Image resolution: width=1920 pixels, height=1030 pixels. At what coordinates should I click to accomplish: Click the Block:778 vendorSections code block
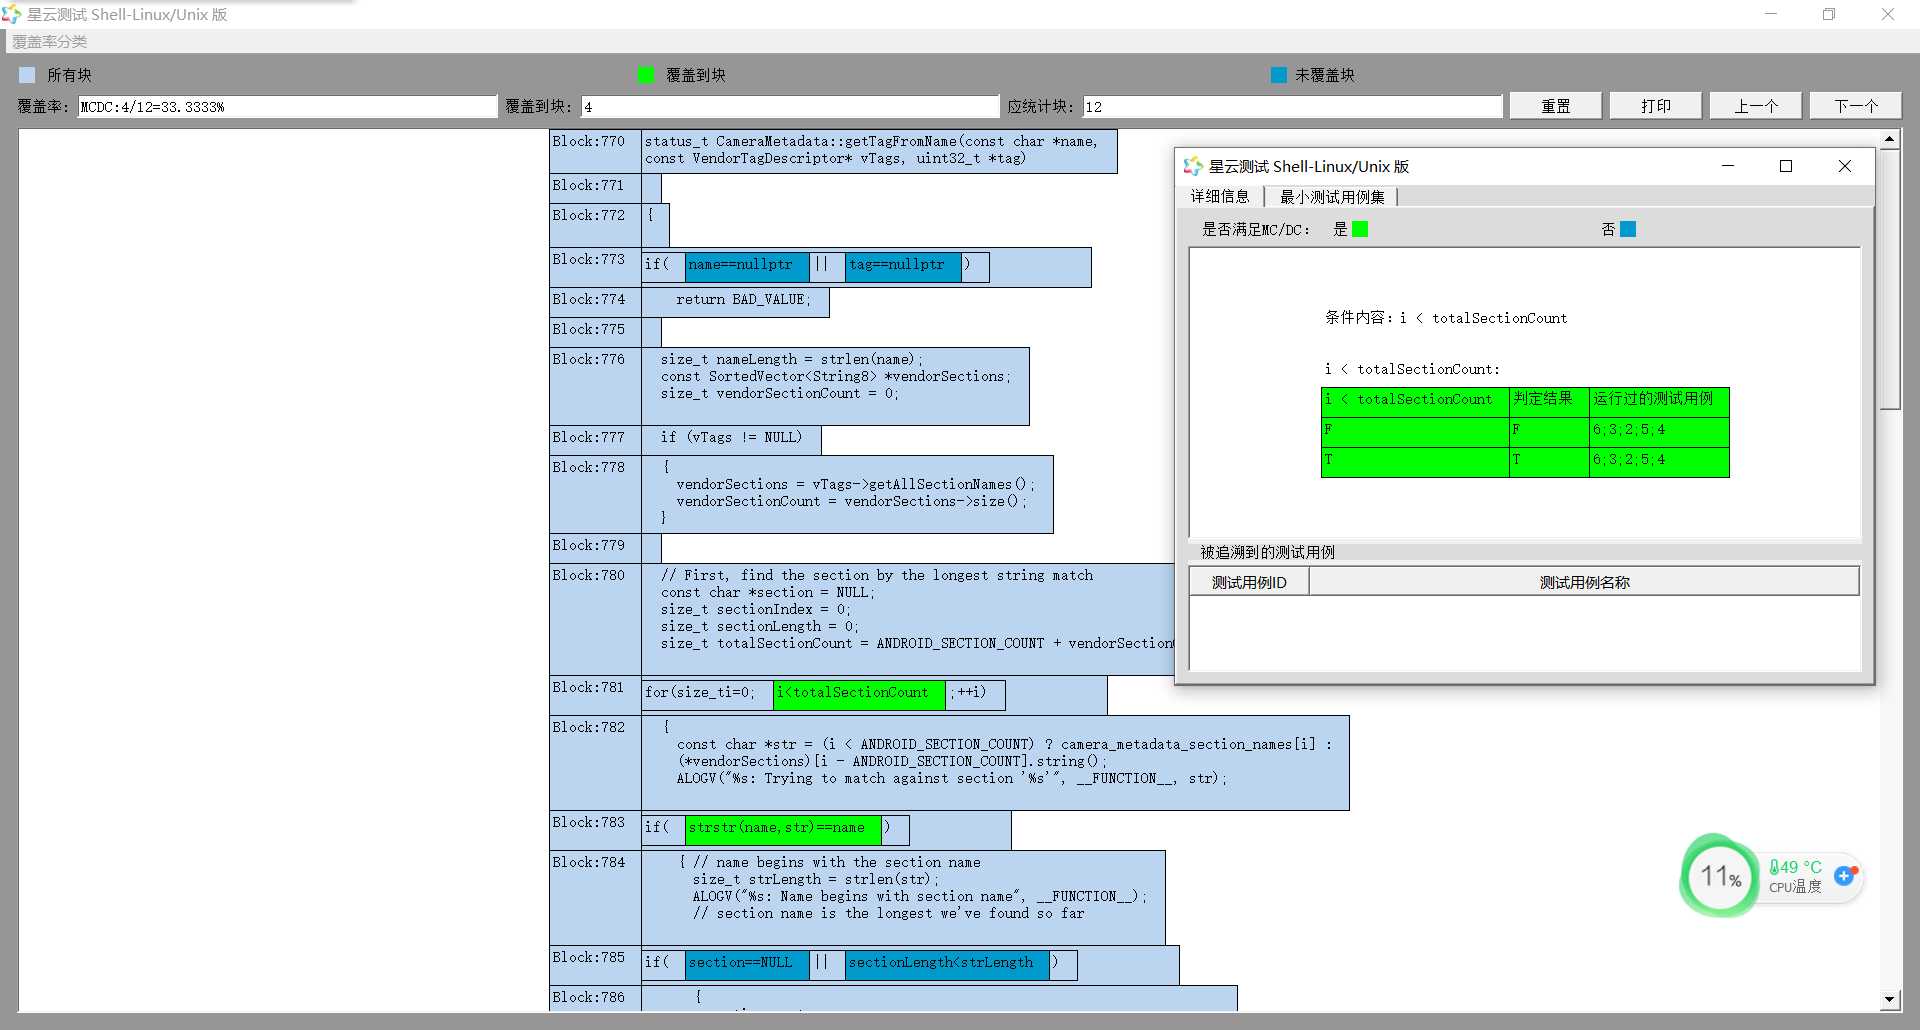pyautogui.click(x=847, y=494)
